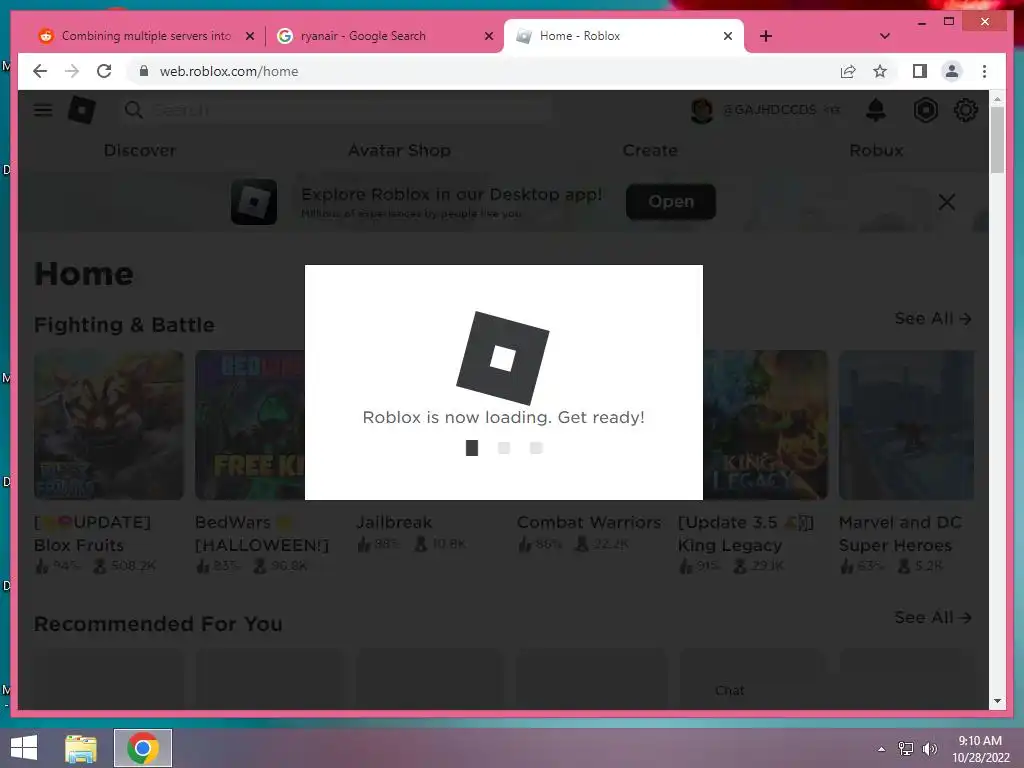Screen dimensions: 1024x768
Task: Click the Roblox desktop app icon in banner
Action: coord(254,202)
